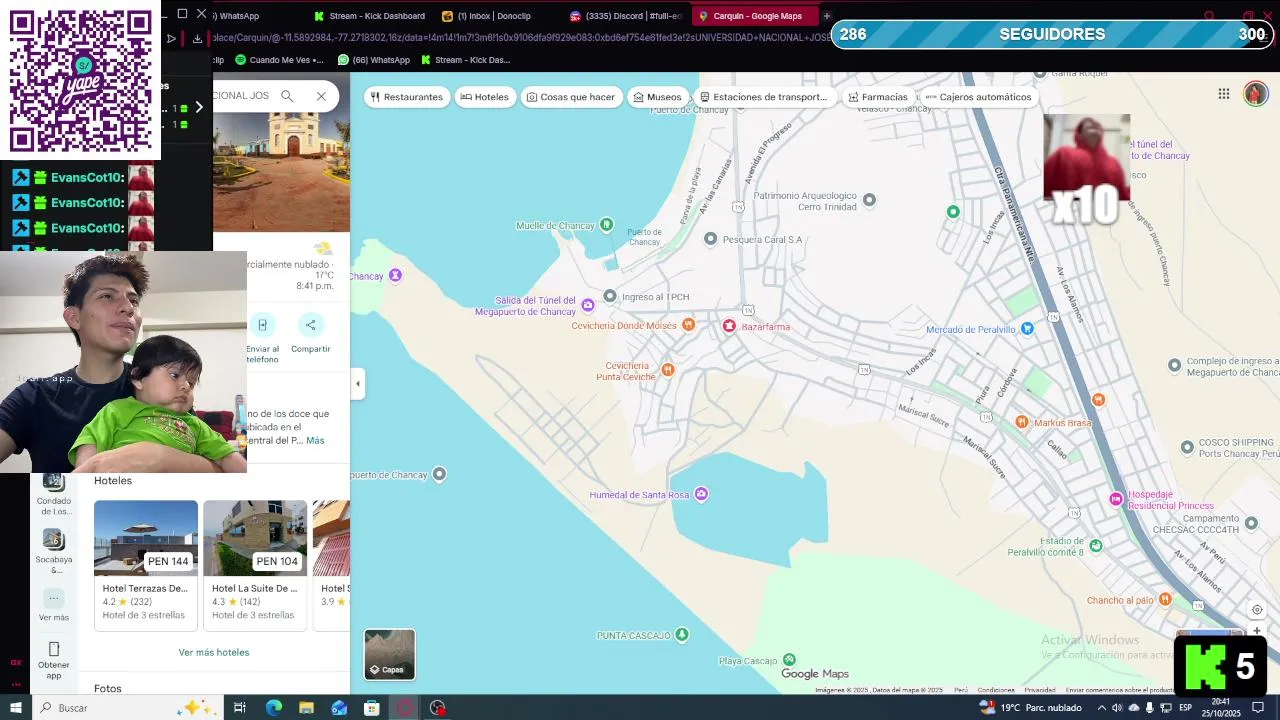Screen dimensions: 1280x720
Task: Open the Privacidad footer link
Action: 1040,690
